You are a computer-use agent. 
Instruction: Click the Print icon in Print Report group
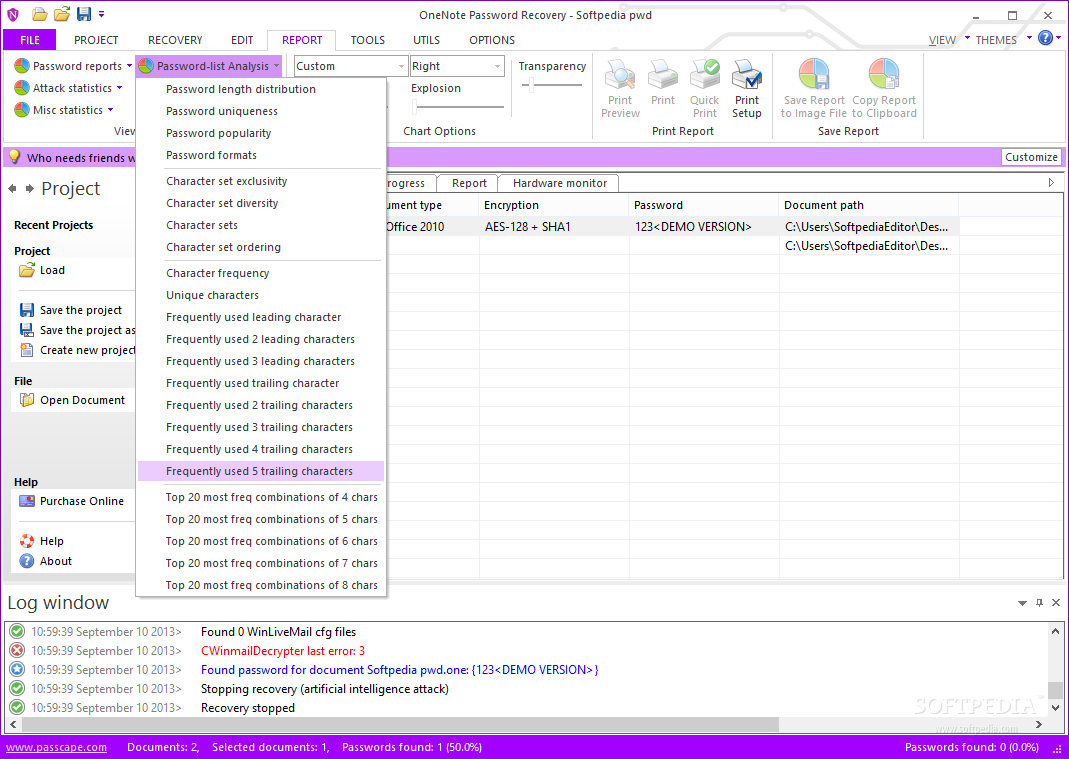pos(663,74)
